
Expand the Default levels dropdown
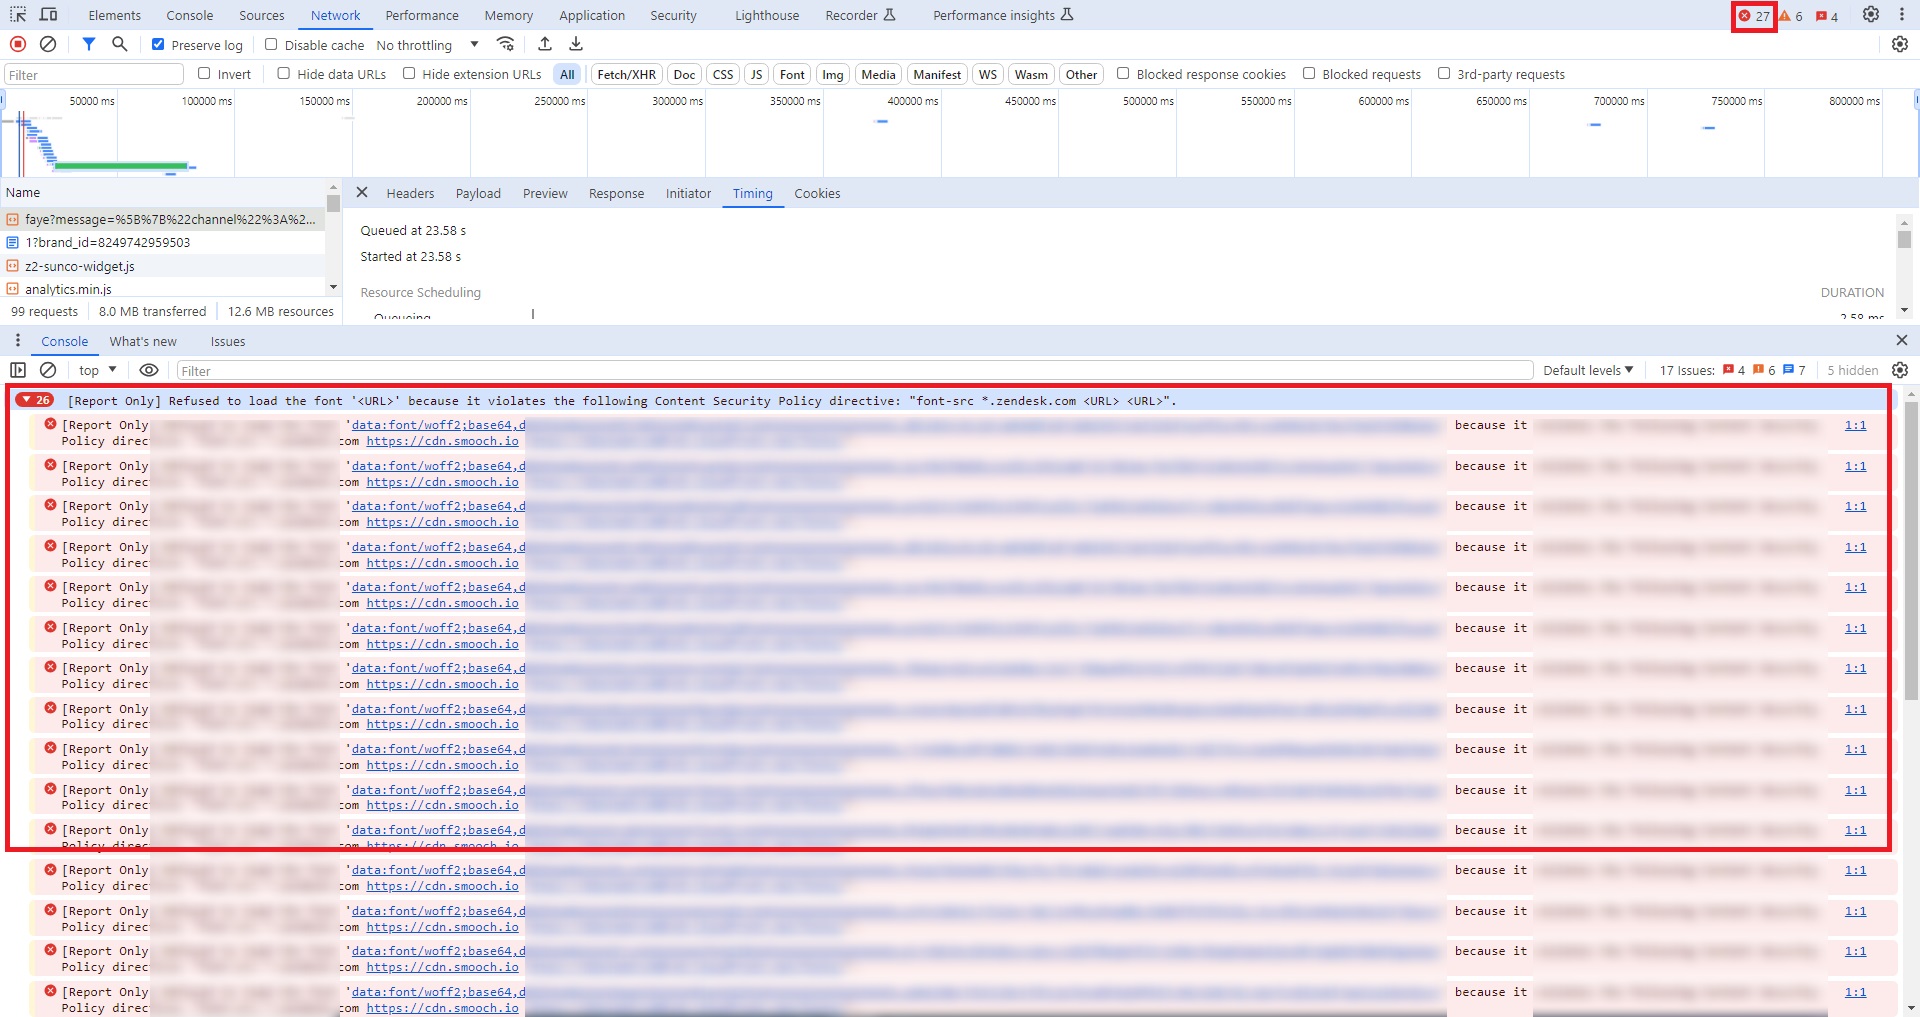[1587, 370]
